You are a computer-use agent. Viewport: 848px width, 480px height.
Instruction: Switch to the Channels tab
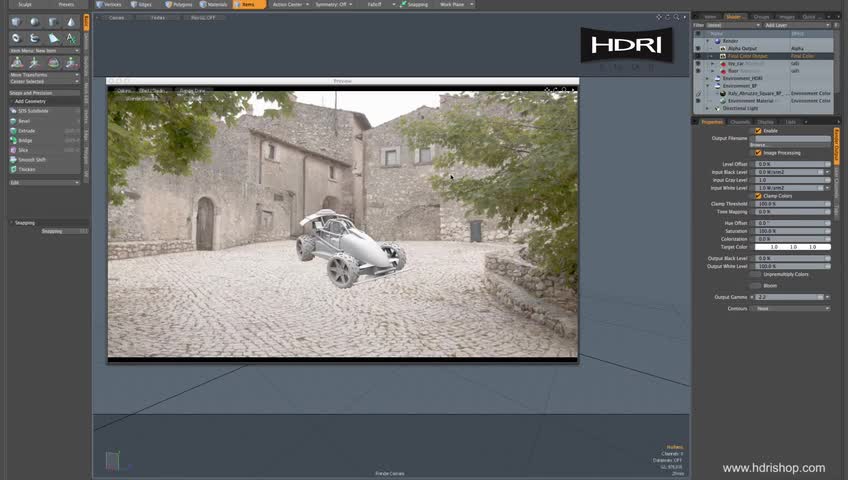coord(739,121)
